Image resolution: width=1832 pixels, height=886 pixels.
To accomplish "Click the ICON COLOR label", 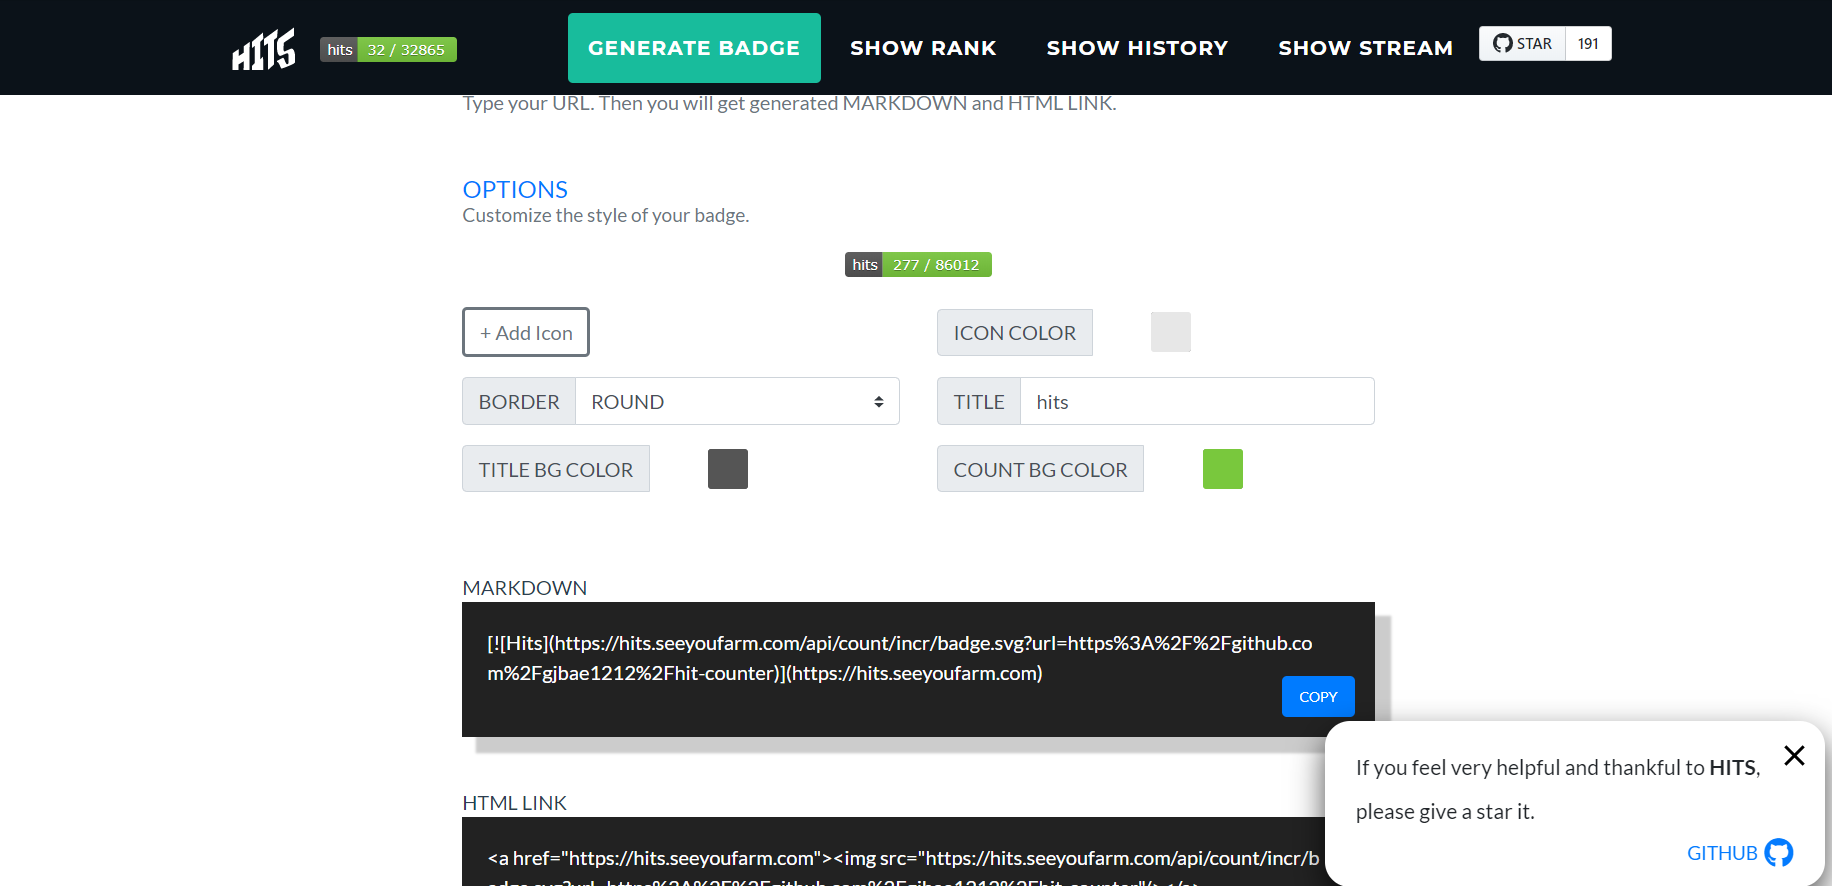I will [1015, 333].
